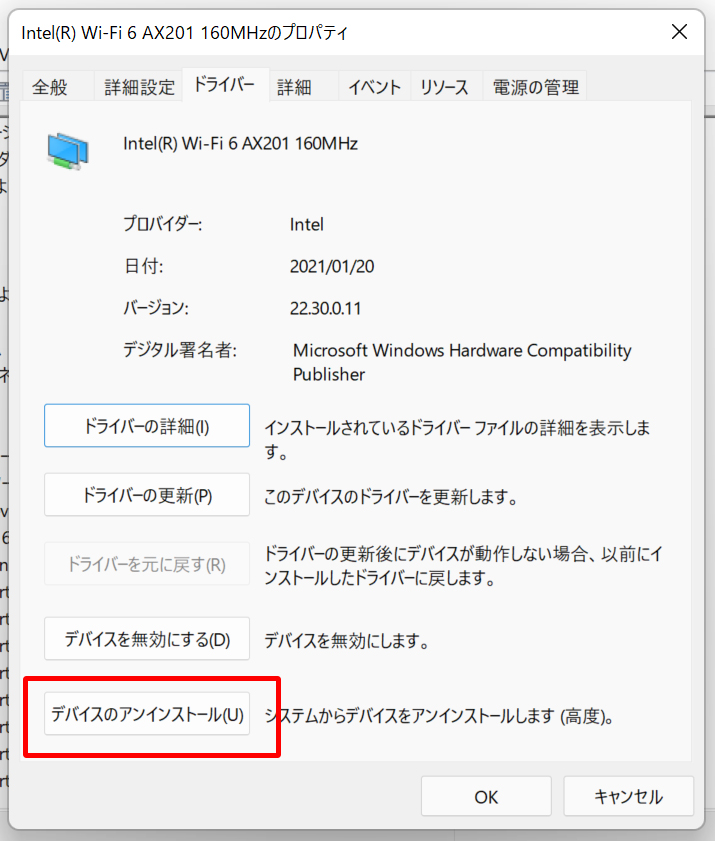This screenshot has width=715, height=841.
Task: Click ドライバーの更新(P) button
Action: tap(147, 495)
